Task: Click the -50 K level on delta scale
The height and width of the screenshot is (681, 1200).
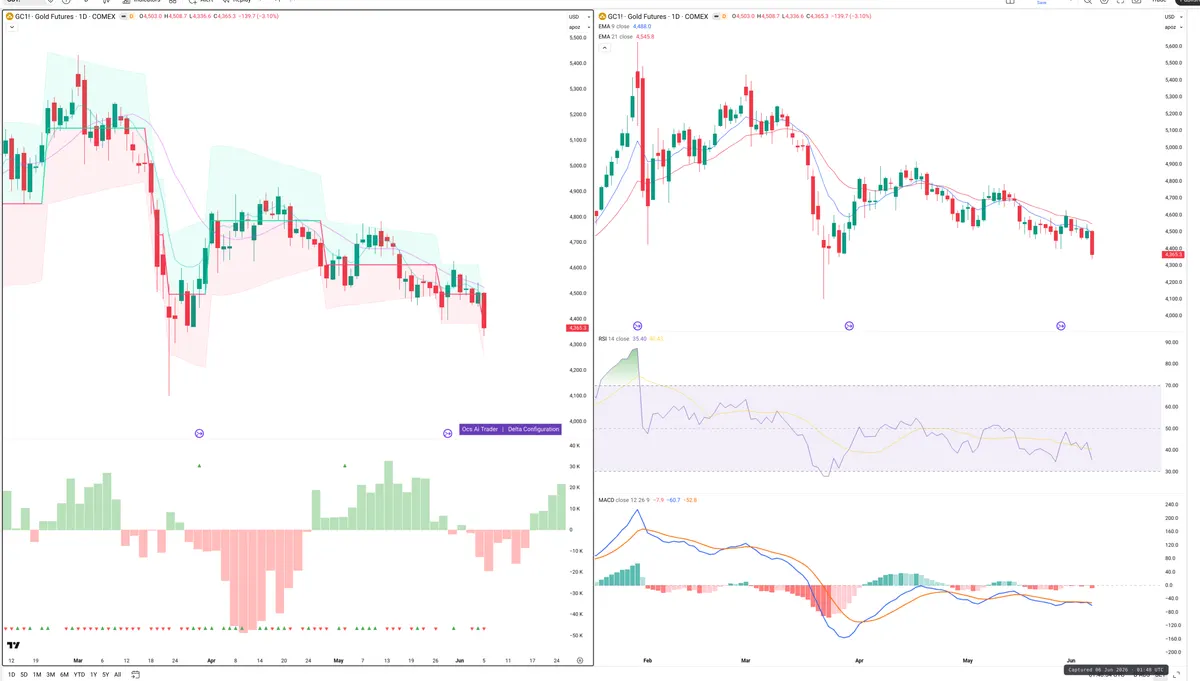Action: (x=577, y=635)
